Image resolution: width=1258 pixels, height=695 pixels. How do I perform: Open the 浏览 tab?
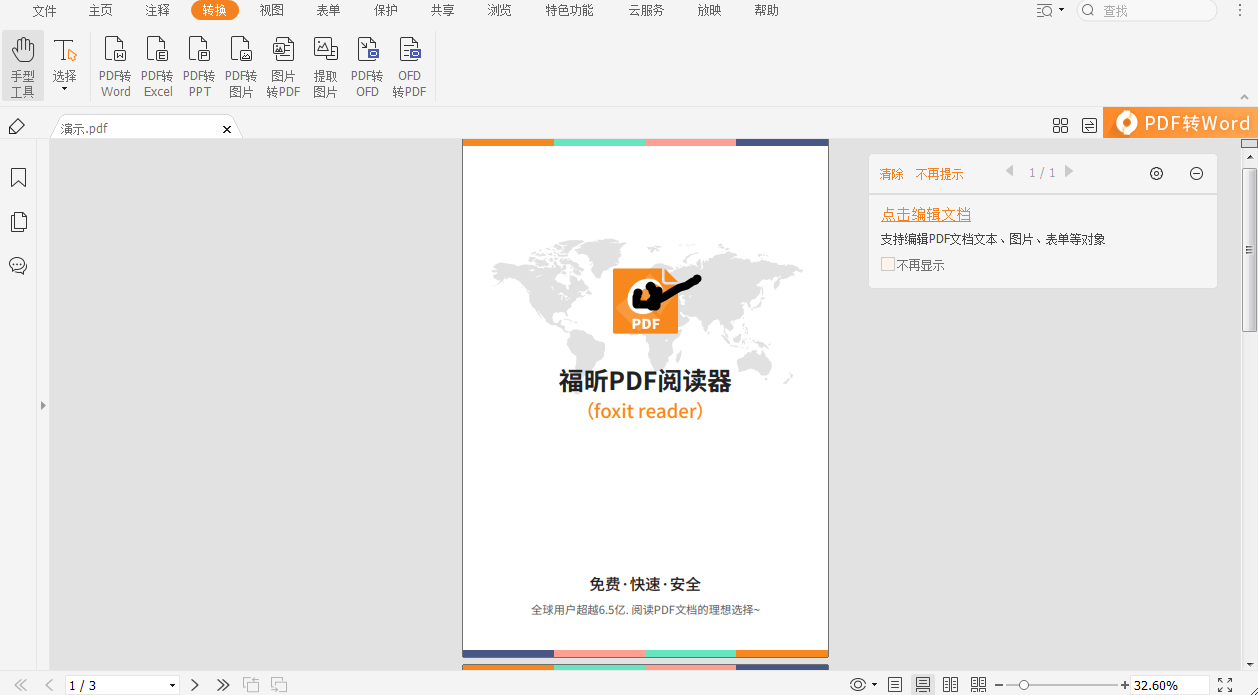pos(499,11)
